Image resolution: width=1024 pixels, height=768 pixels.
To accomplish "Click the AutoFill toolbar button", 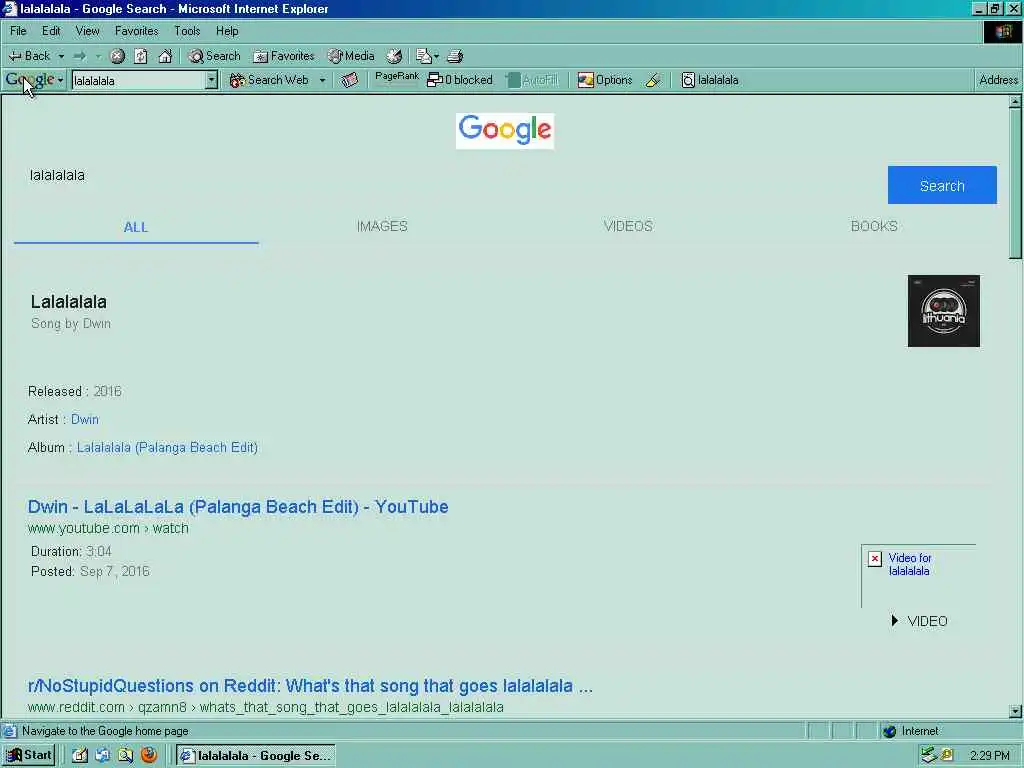I will coord(532,80).
